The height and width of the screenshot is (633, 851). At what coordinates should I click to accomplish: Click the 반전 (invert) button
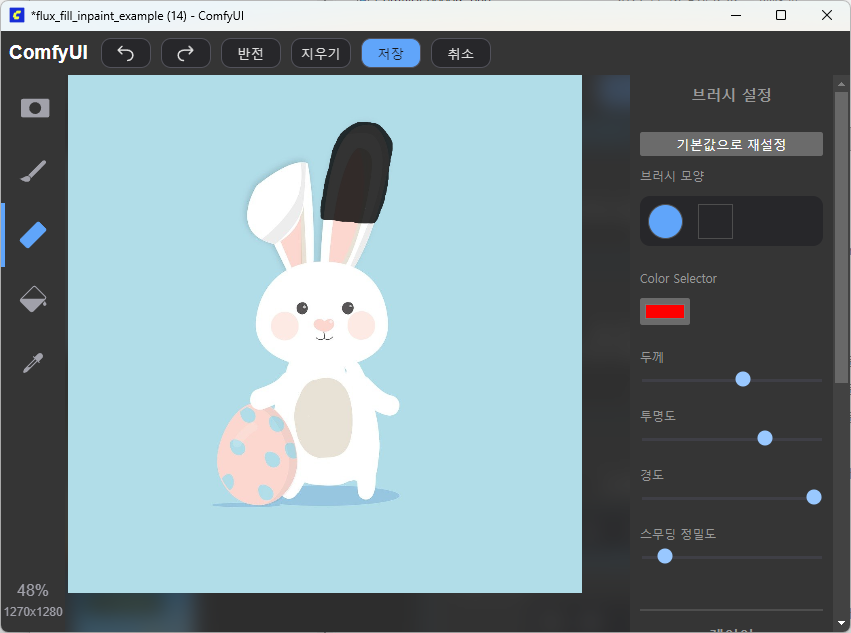(x=251, y=54)
